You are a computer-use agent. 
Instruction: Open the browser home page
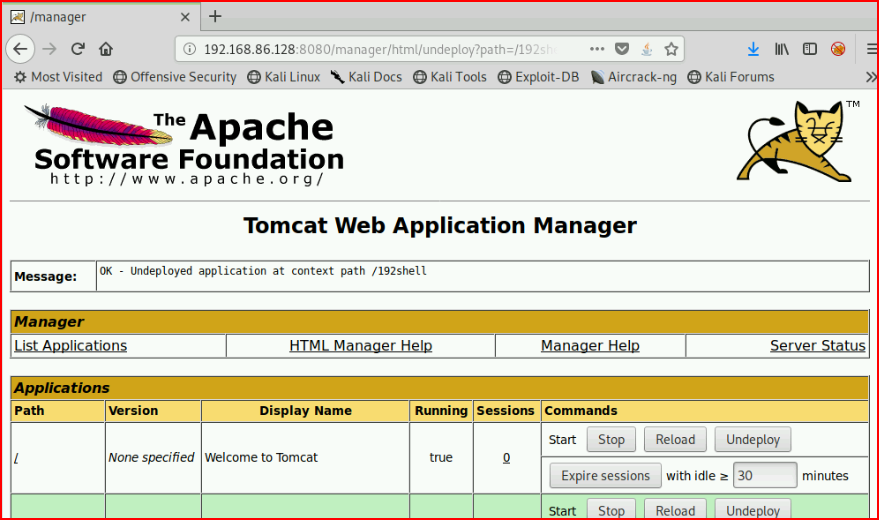point(106,49)
